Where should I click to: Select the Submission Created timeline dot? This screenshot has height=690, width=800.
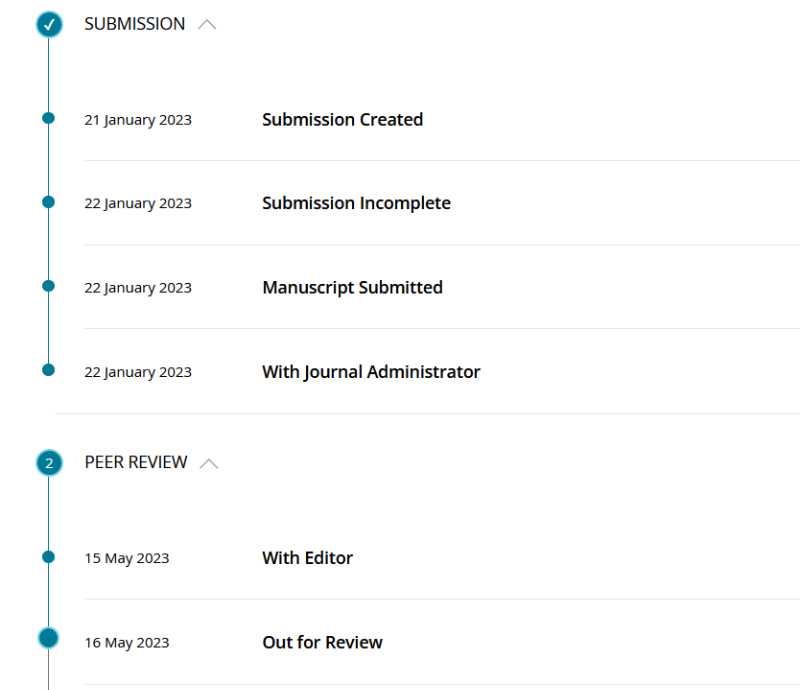click(x=48, y=118)
